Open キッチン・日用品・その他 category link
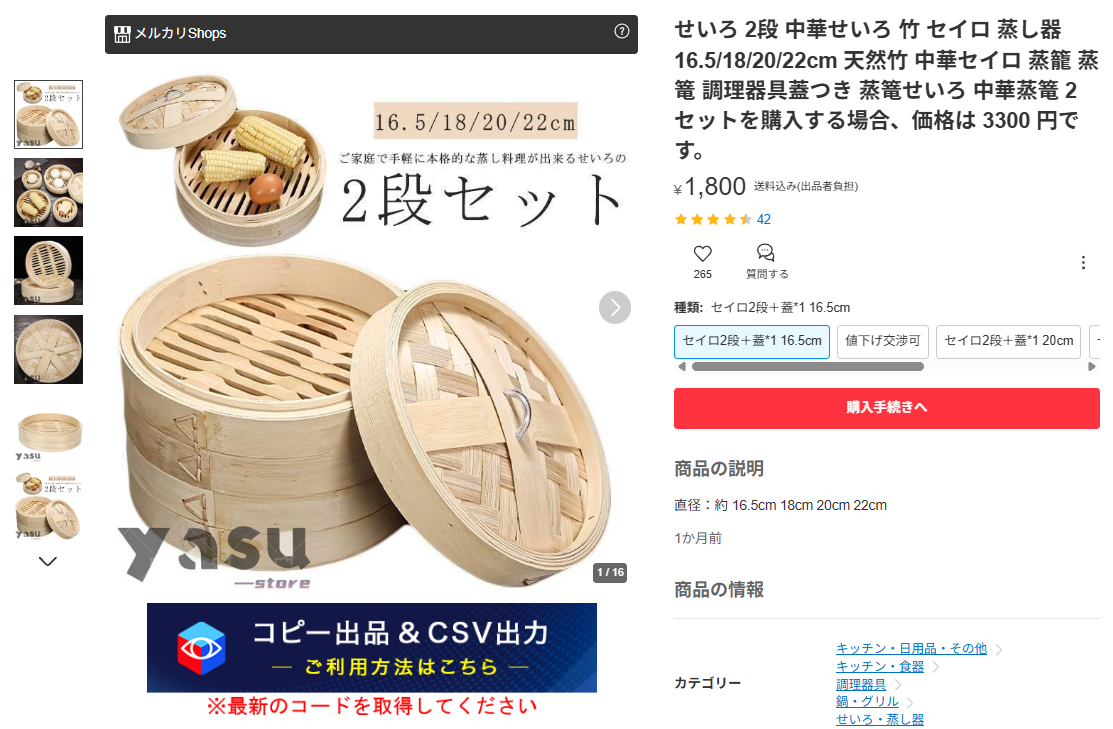The height and width of the screenshot is (729, 1113). (911, 648)
